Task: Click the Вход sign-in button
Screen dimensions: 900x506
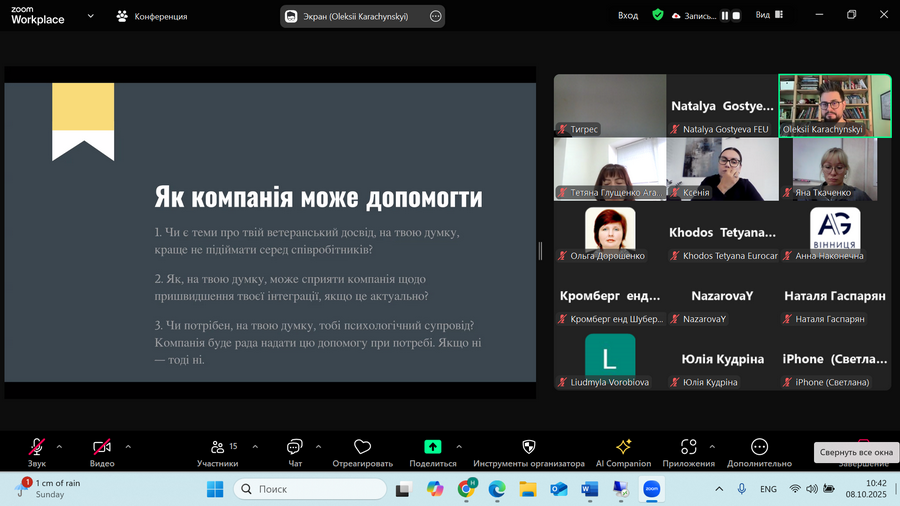Action: tap(628, 16)
